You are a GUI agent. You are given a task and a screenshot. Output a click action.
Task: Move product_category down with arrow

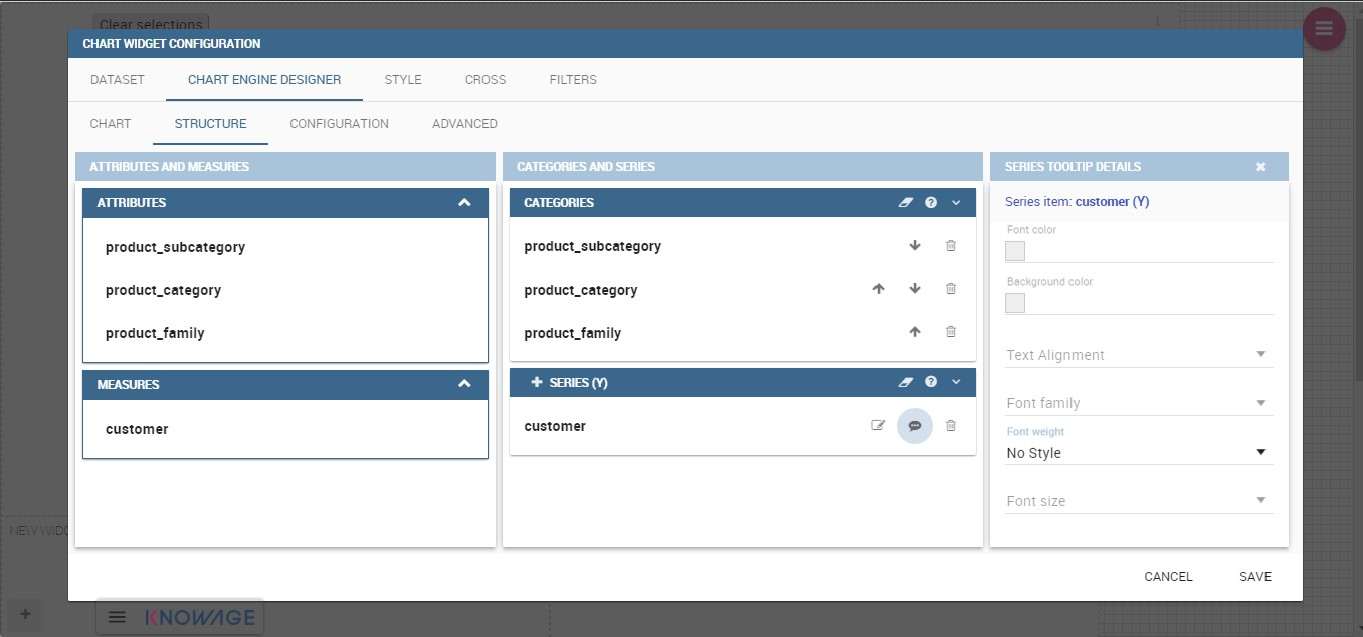[x=915, y=289]
